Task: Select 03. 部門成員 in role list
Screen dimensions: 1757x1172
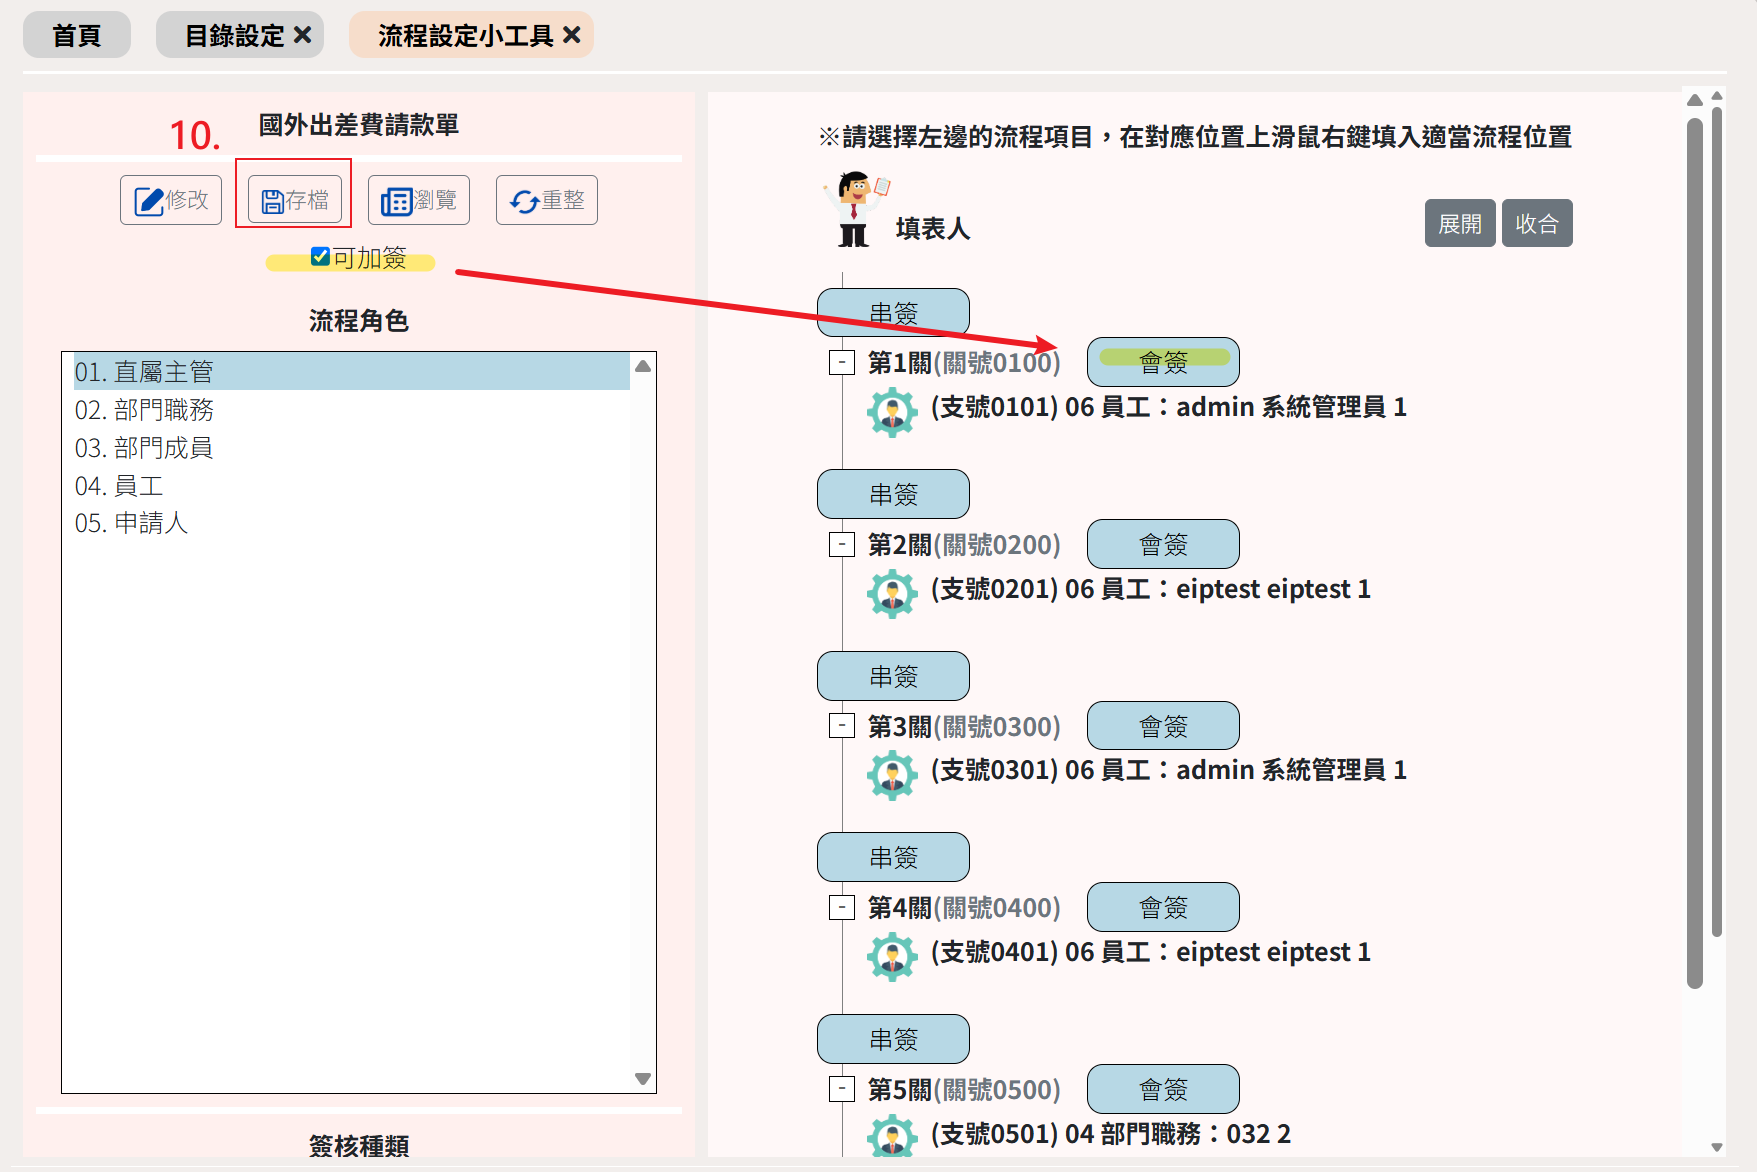Action: click(144, 448)
